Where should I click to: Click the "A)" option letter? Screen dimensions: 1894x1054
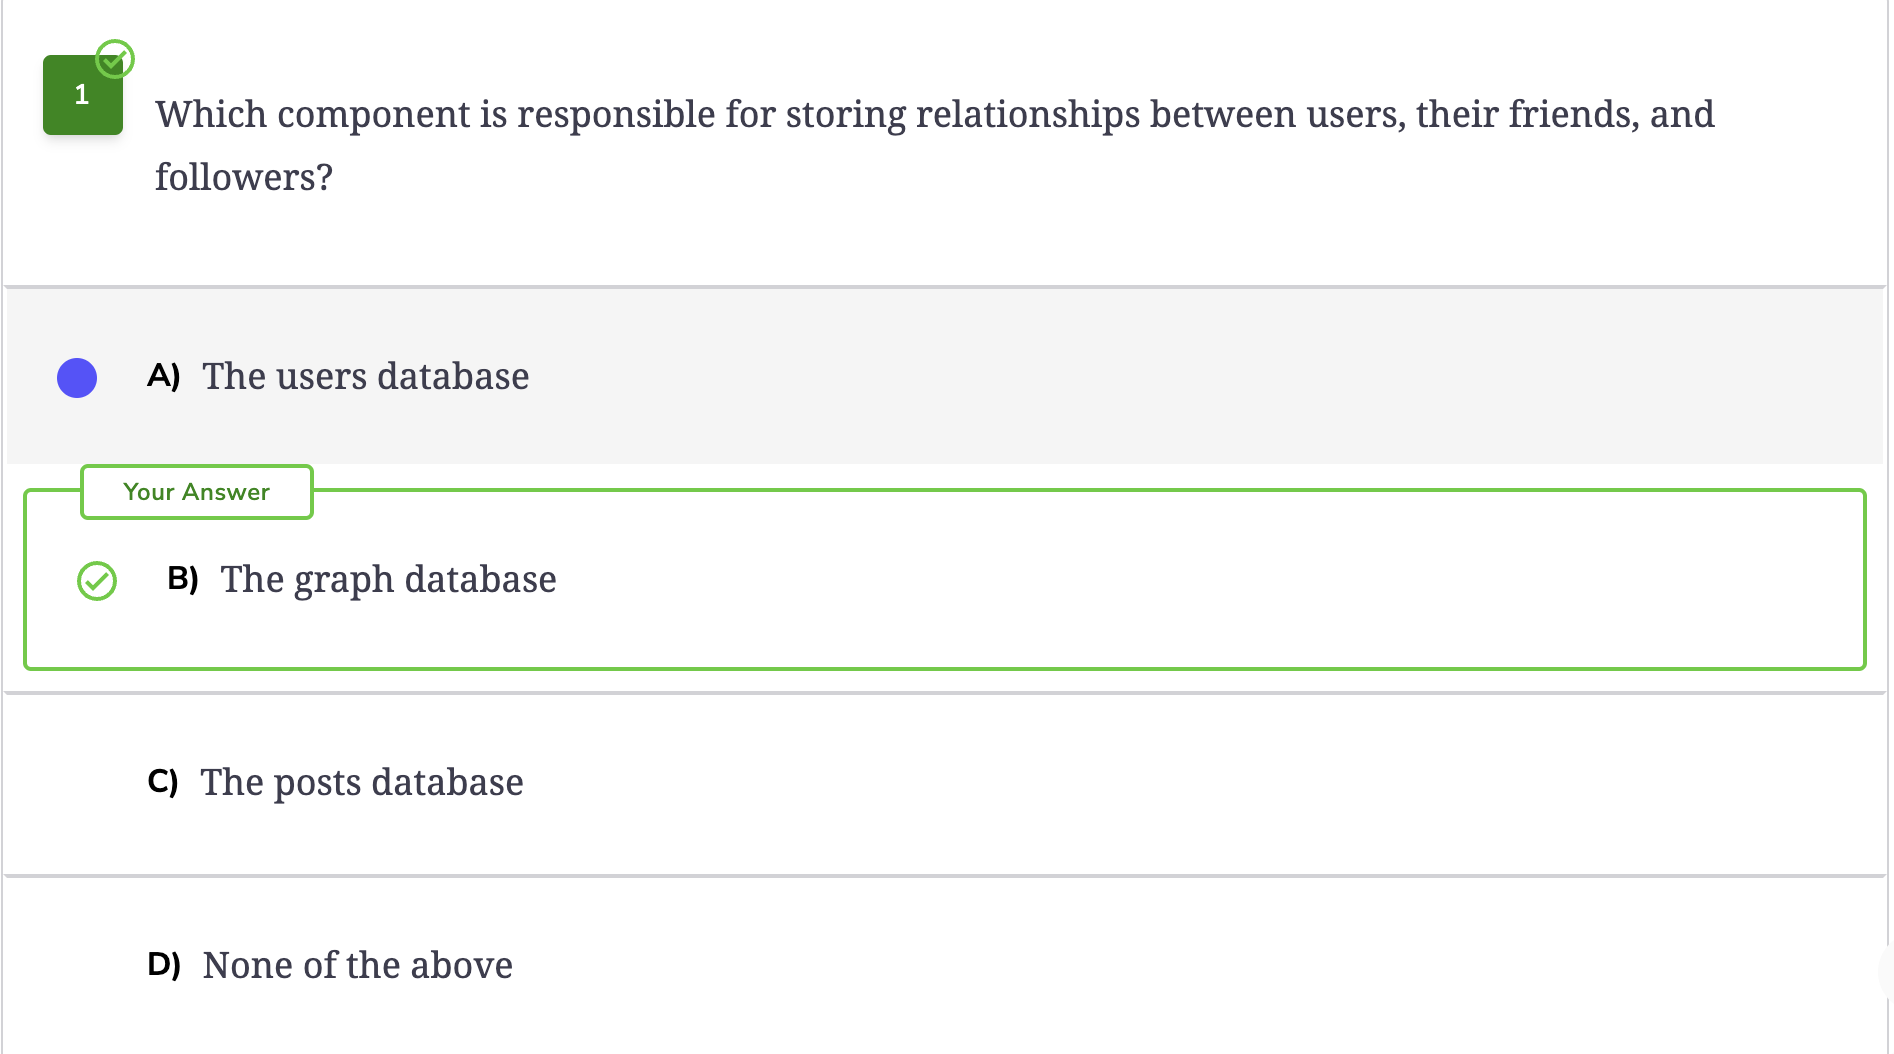(x=164, y=376)
